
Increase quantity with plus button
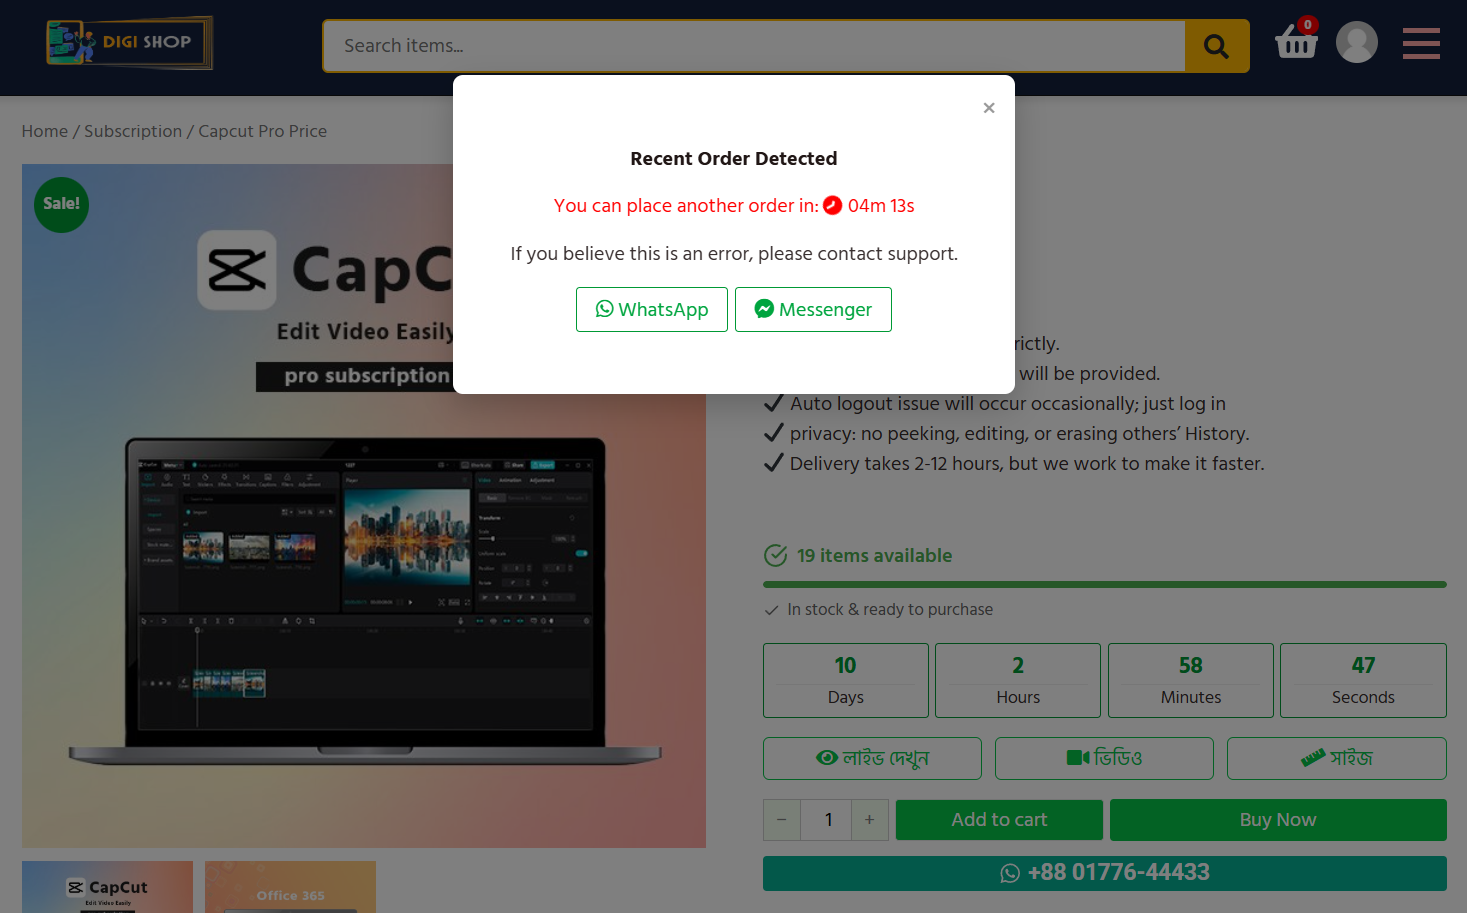[869, 820]
